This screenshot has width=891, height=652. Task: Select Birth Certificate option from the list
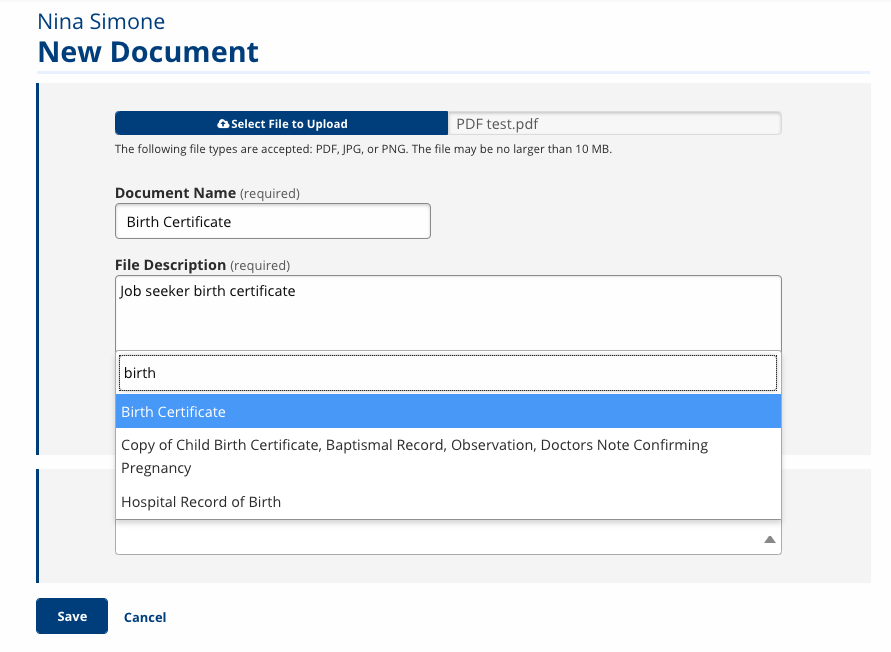click(448, 412)
